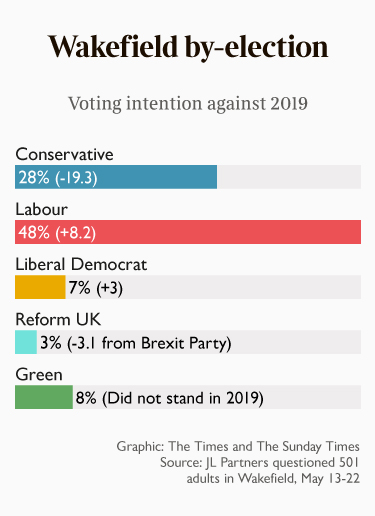Click the Graphic credit line
This screenshot has height=516, width=375.
point(238,446)
